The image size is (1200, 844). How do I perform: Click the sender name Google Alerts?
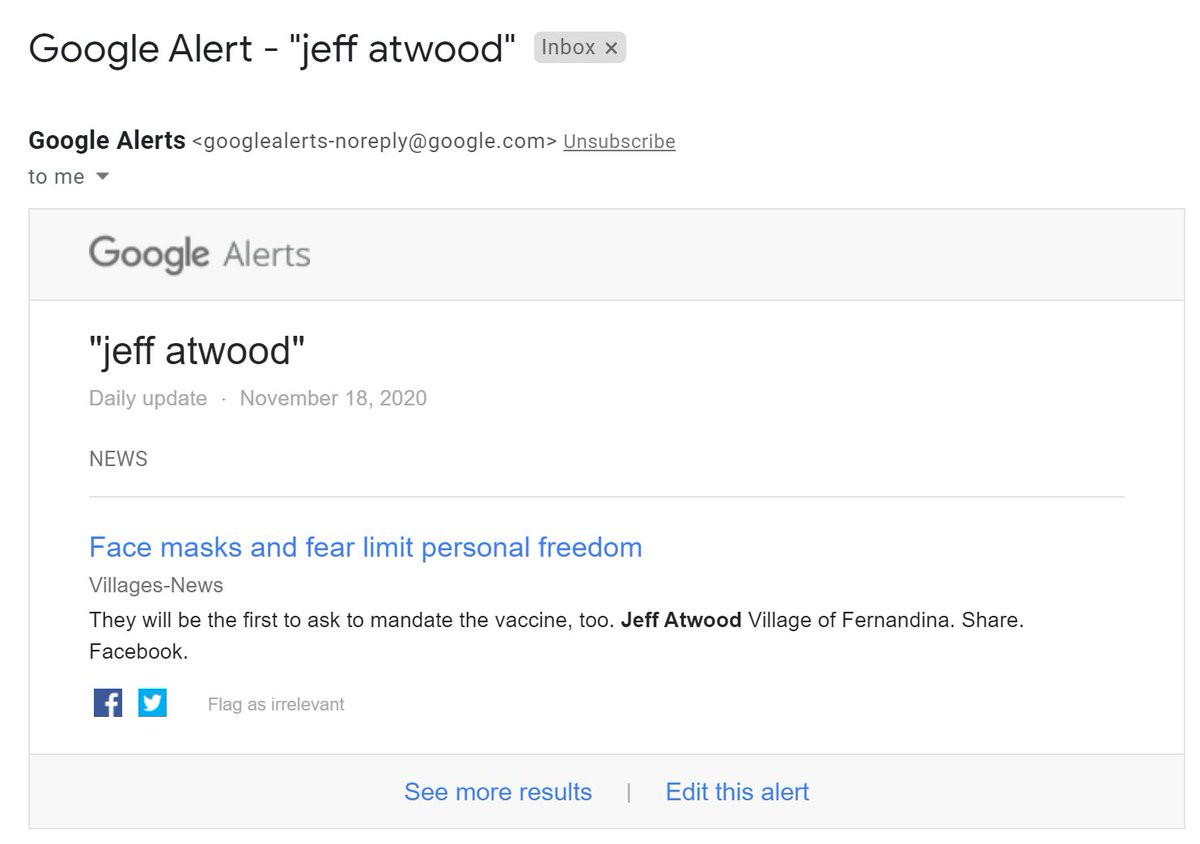[107, 141]
